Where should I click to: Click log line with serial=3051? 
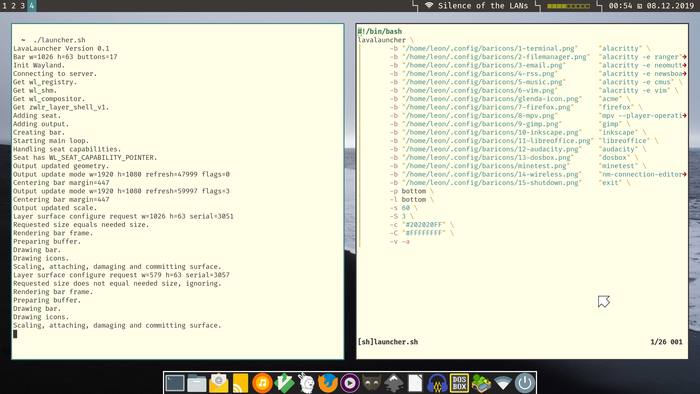click(x=123, y=216)
